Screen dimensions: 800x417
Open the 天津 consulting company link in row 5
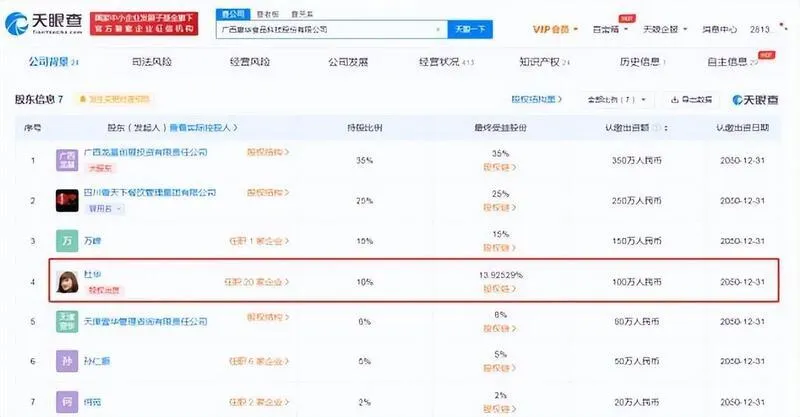(145, 322)
